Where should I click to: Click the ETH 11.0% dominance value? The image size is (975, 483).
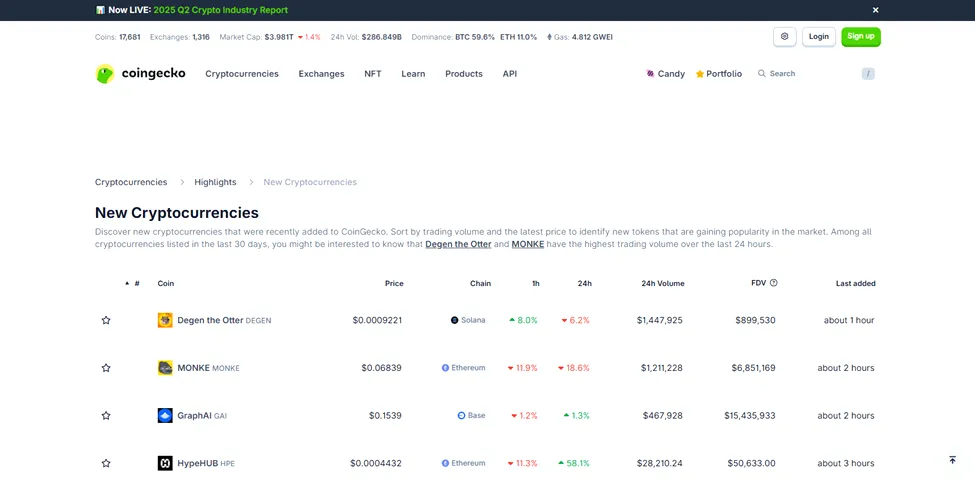pos(519,37)
